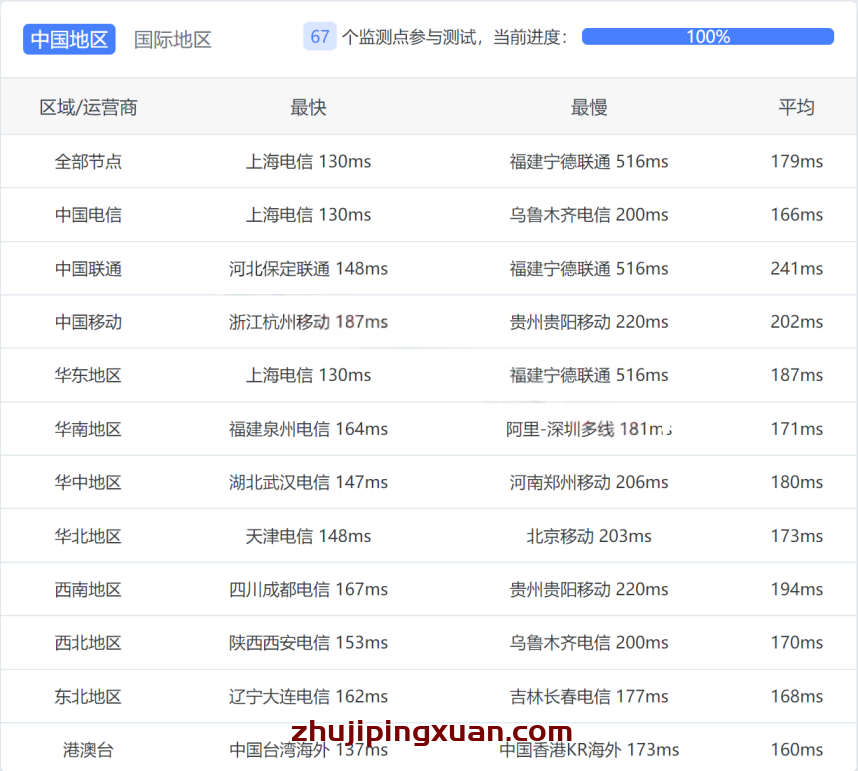The width and height of the screenshot is (858, 771).
Task: Click 贵州贵阳移动 220ms in 中国移动 row
Action: pyautogui.click(x=589, y=322)
